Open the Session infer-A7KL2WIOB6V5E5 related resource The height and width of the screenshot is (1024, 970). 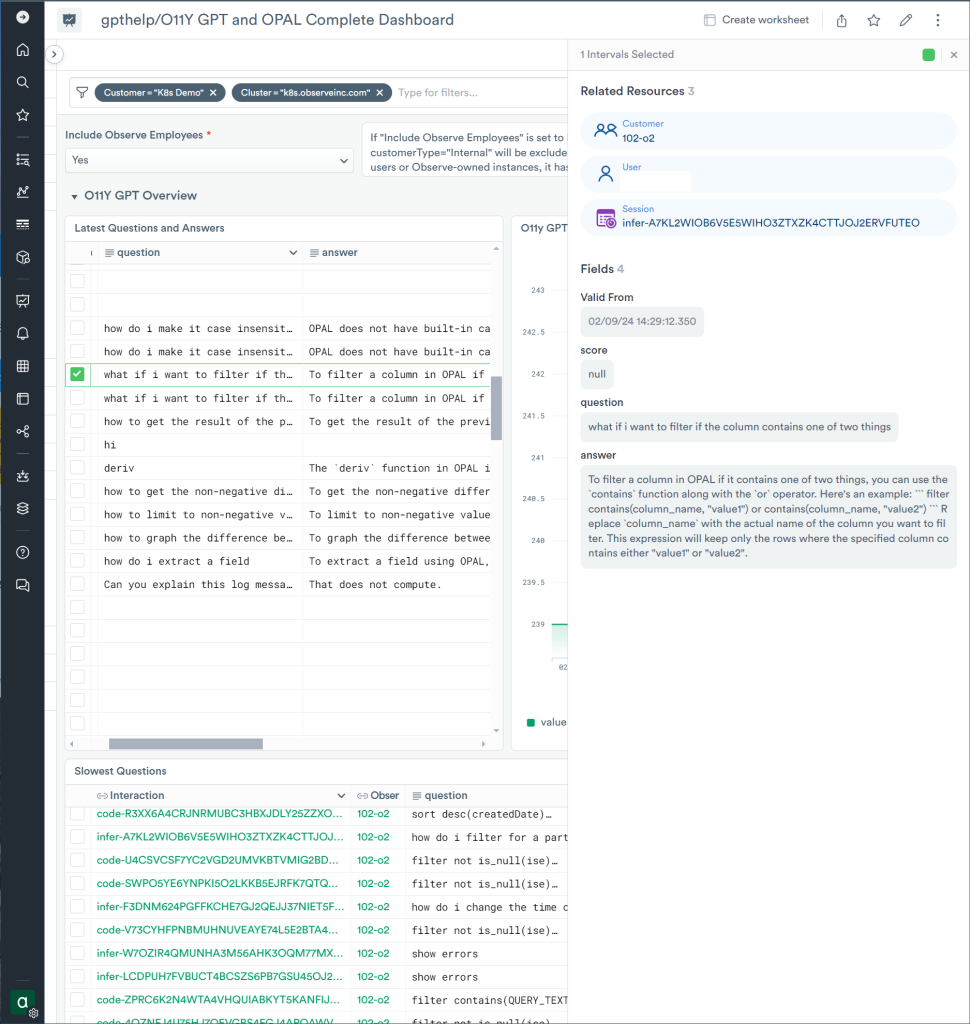tap(768, 217)
